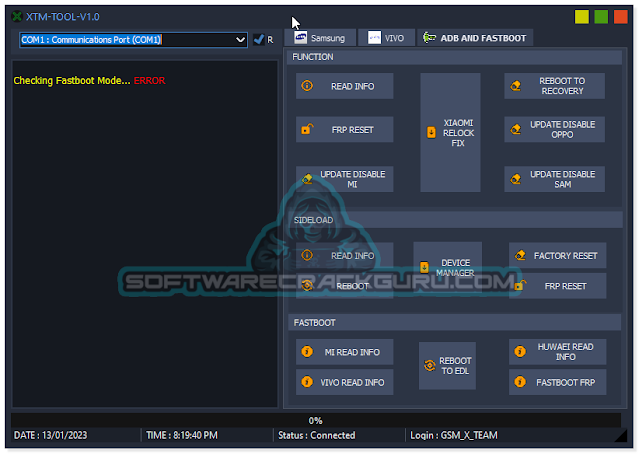Click the download icon on DEVICE MANAGER
Screen dimensions: 639x454
coord(424,267)
